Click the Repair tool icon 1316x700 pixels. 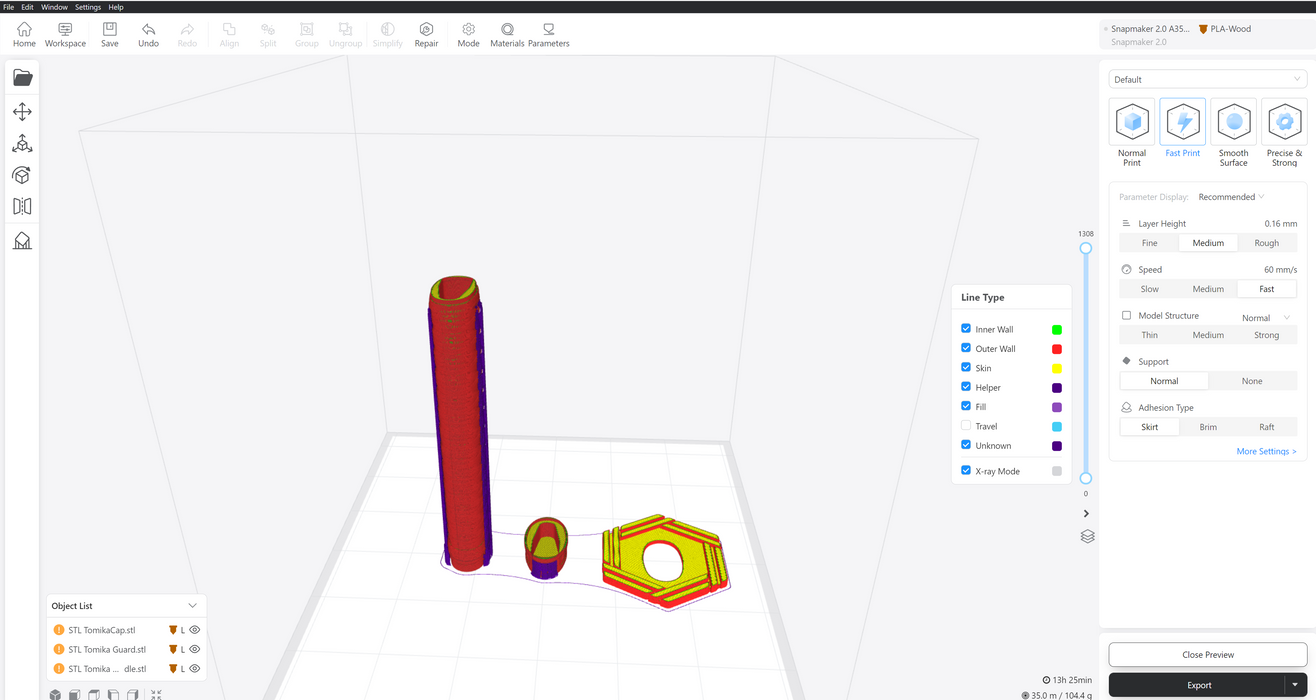pos(426,34)
